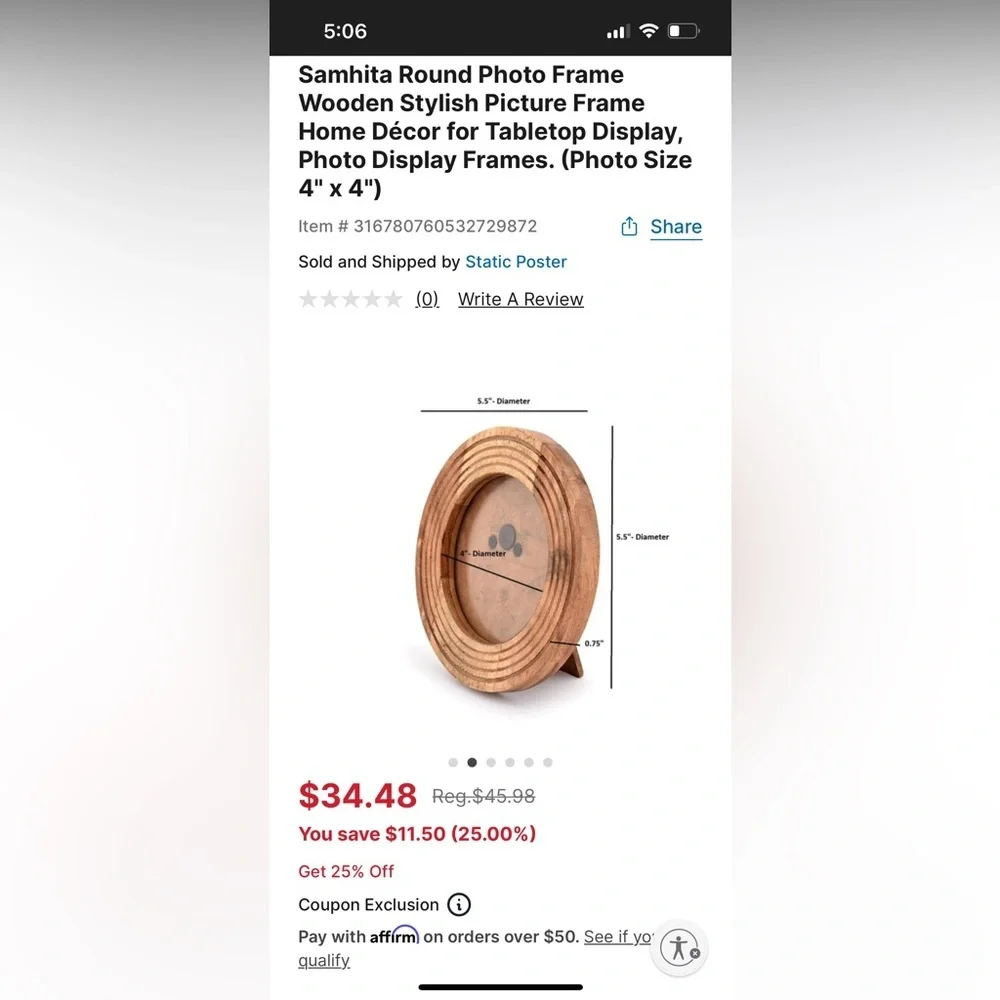This screenshot has height=1000, width=1000.
Task: Select the fourth image carousel dot
Action: [x=510, y=762]
